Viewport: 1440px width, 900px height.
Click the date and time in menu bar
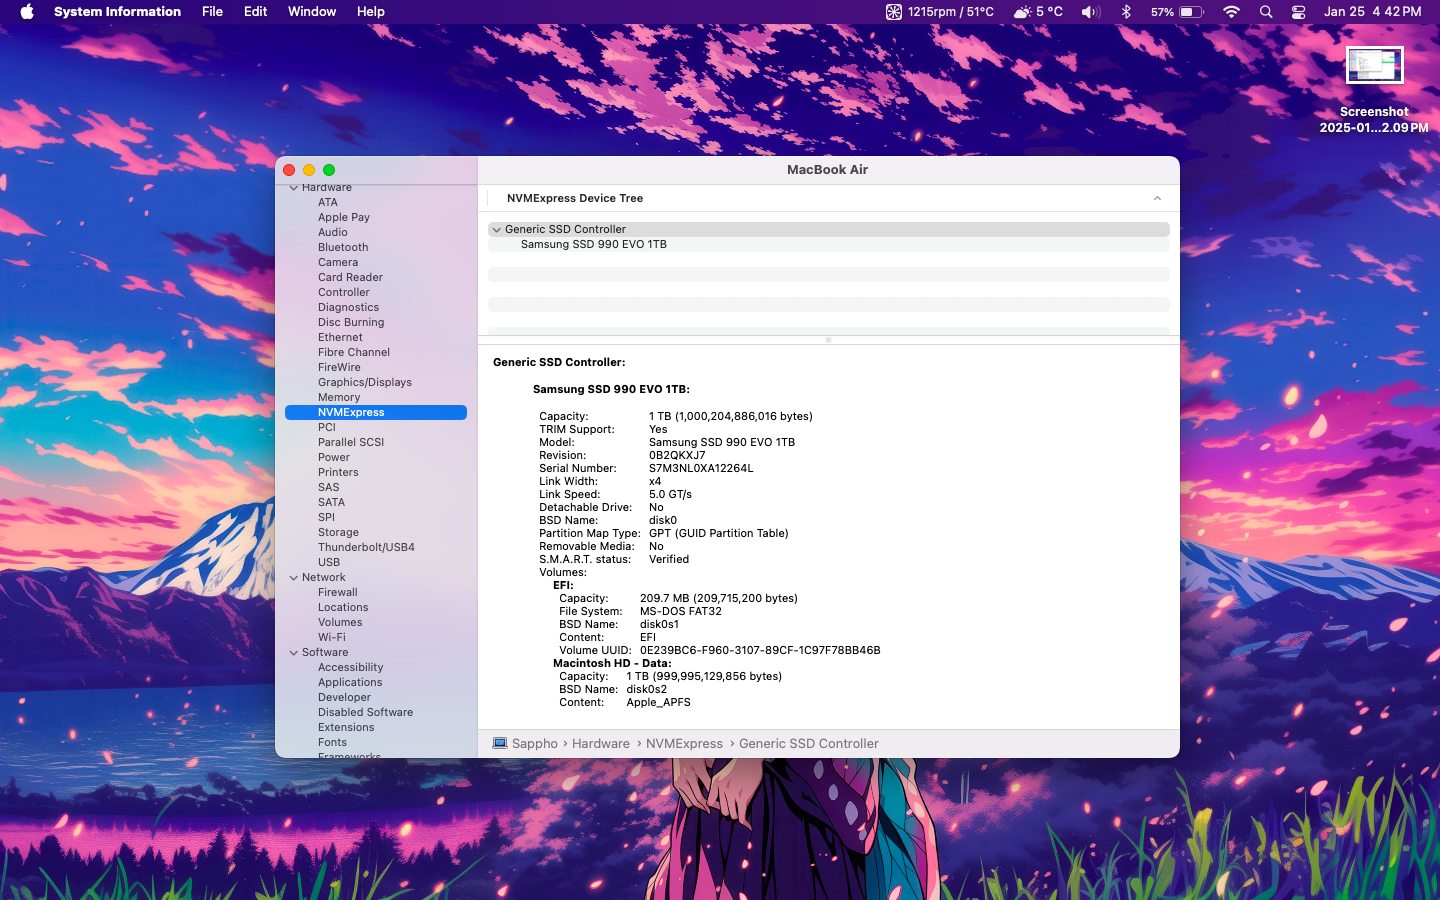pos(1372,12)
